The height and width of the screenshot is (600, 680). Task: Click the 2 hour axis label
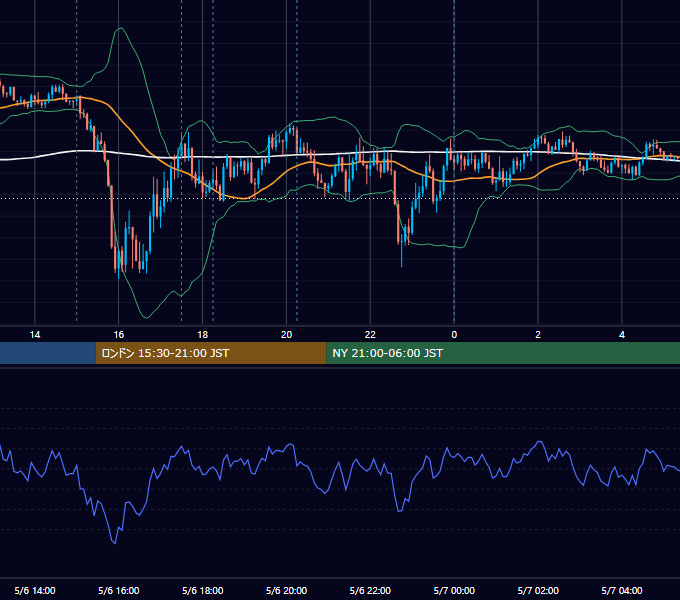[538, 335]
